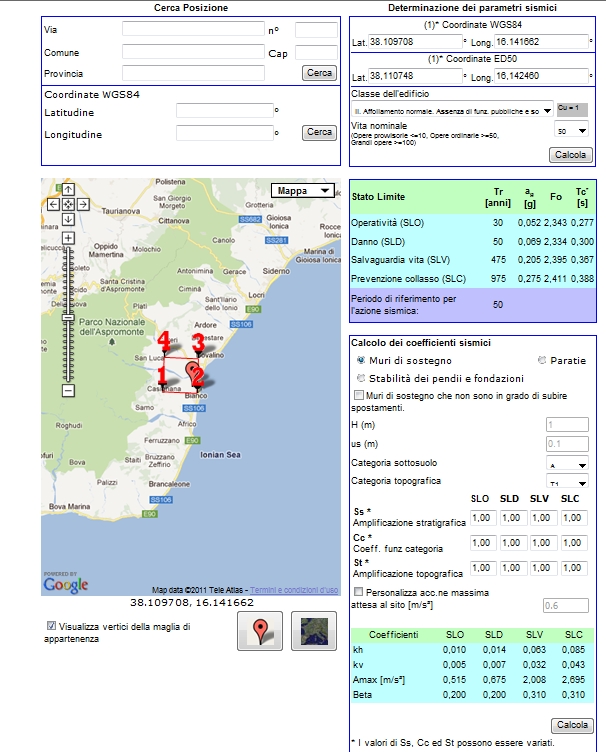Click into the Via input field

[193, 29]
